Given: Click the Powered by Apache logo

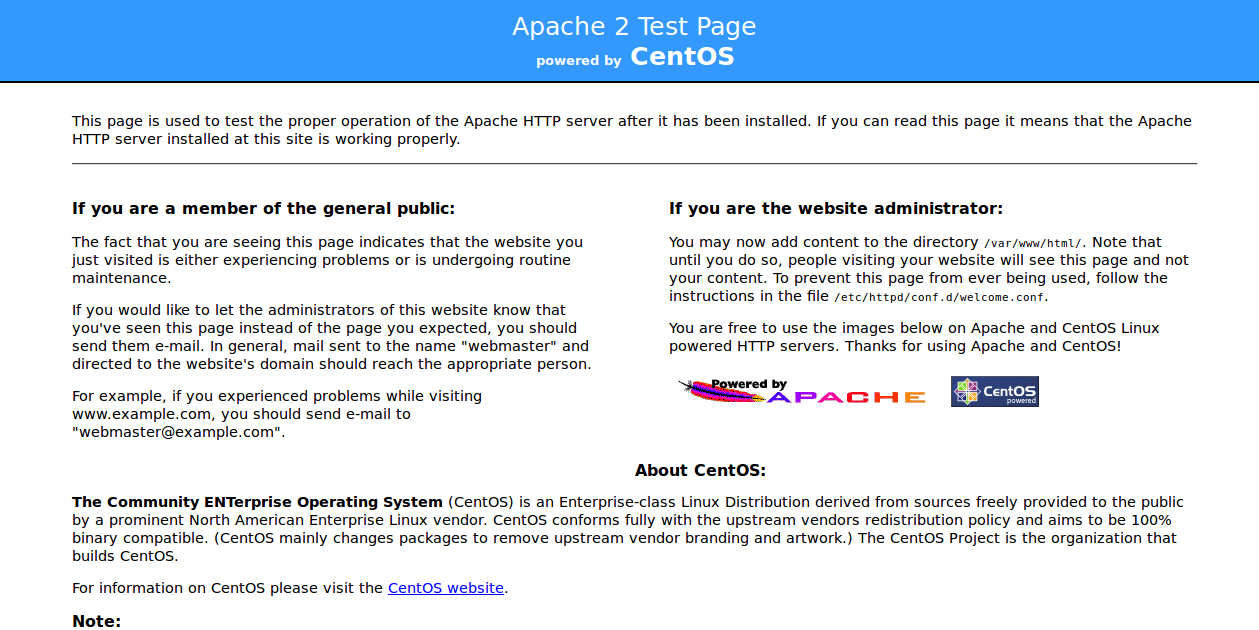Looking at the screenshot, I should click(x=802, y=391).
